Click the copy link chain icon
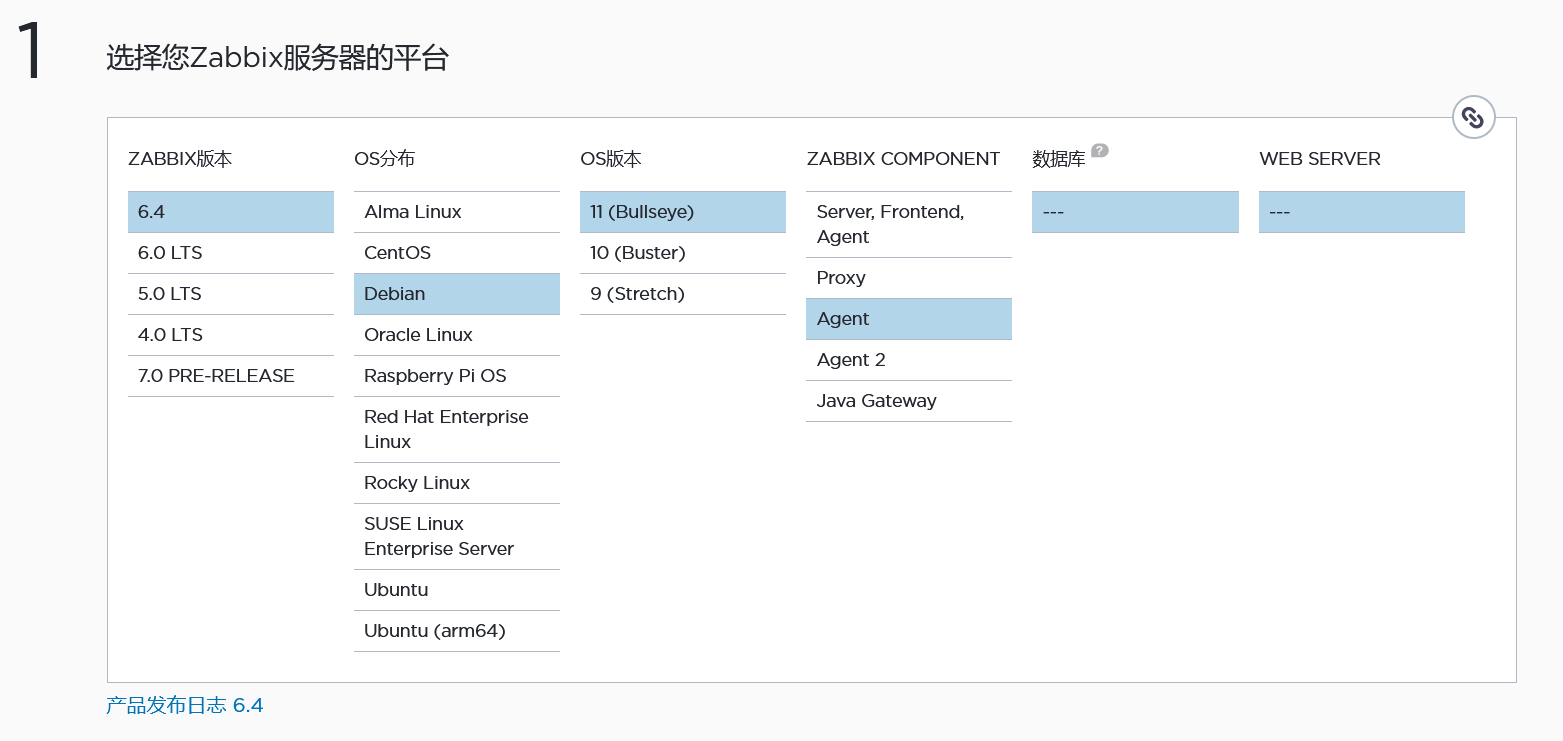The width and height of the screenshot is (1563, 741). point(1473,117)
